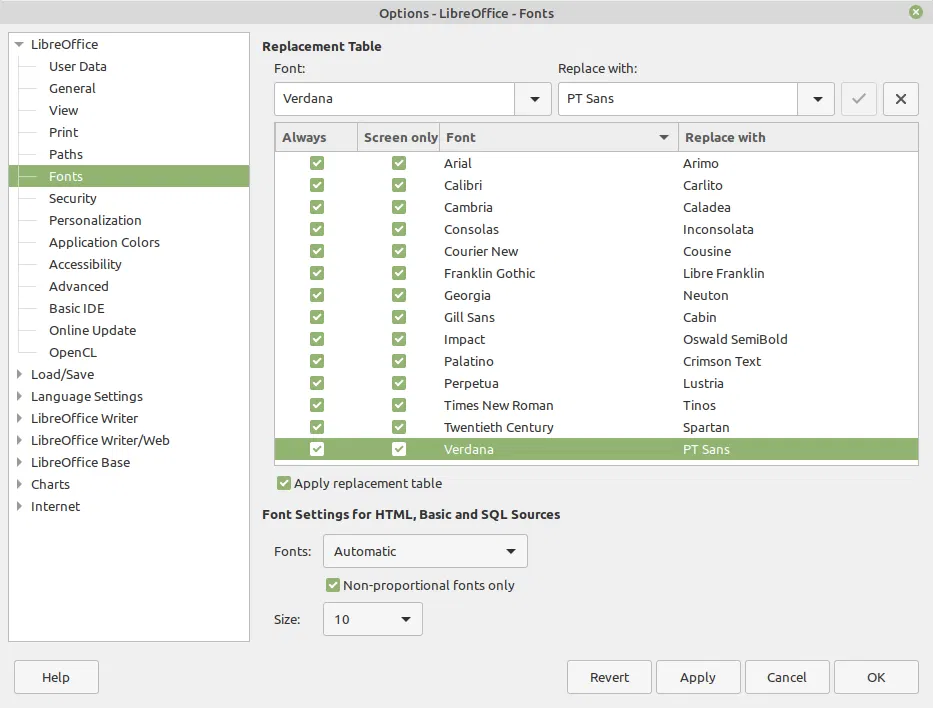Uncheck Screen only for Calibri row

399,185
